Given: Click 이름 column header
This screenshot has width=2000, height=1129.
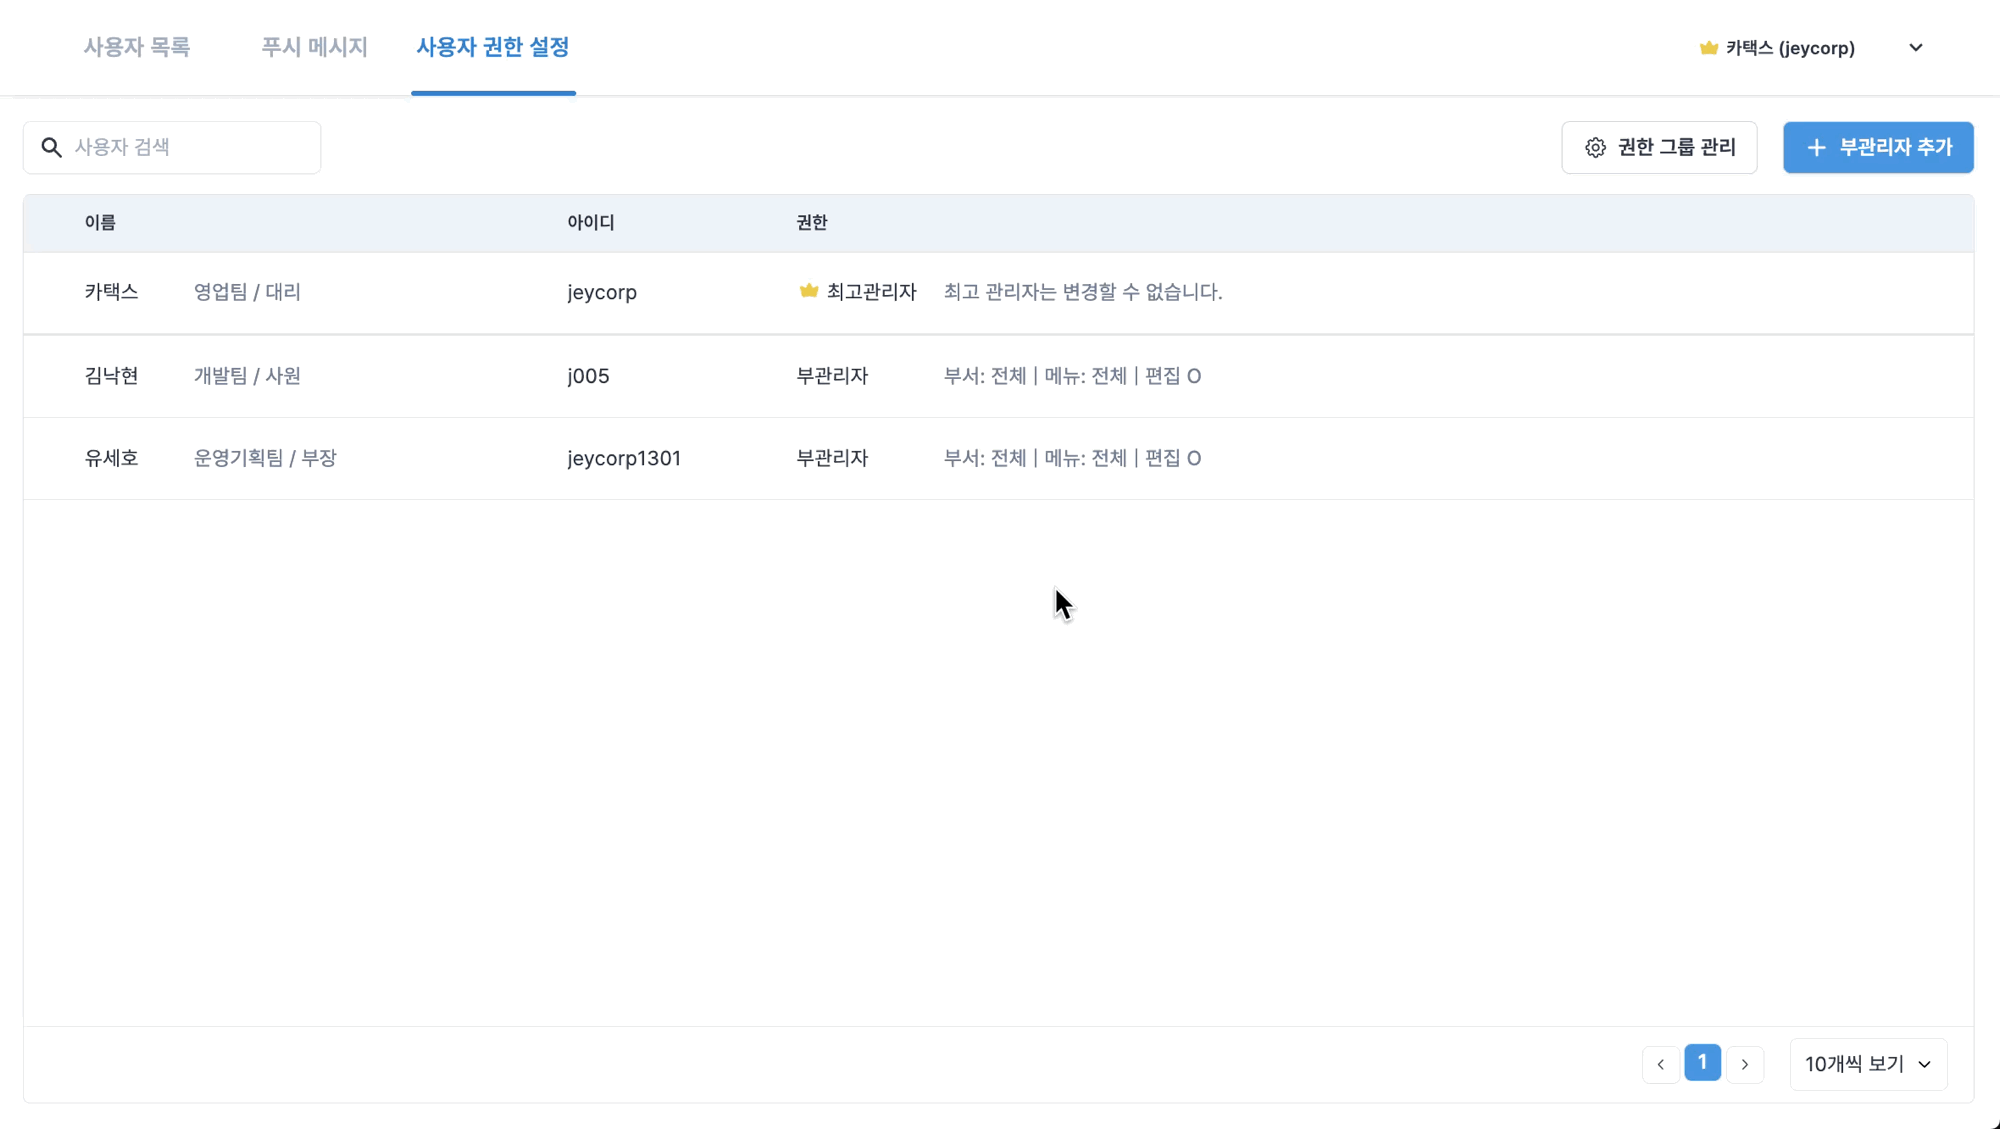Looking at the screenshot, I should tap(100, 223).
